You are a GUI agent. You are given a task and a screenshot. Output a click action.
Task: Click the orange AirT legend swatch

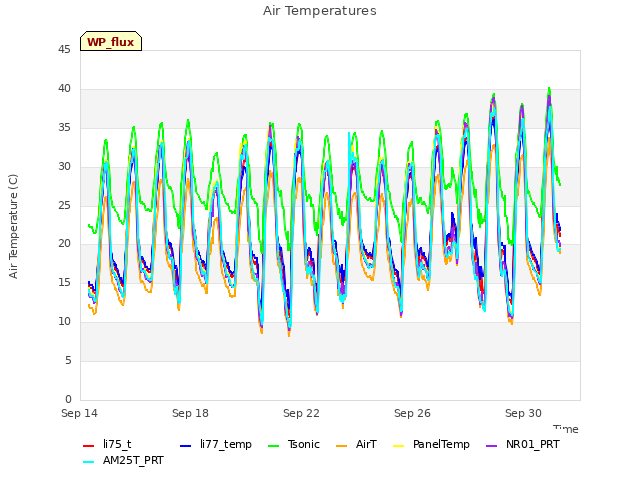[342, 446]
